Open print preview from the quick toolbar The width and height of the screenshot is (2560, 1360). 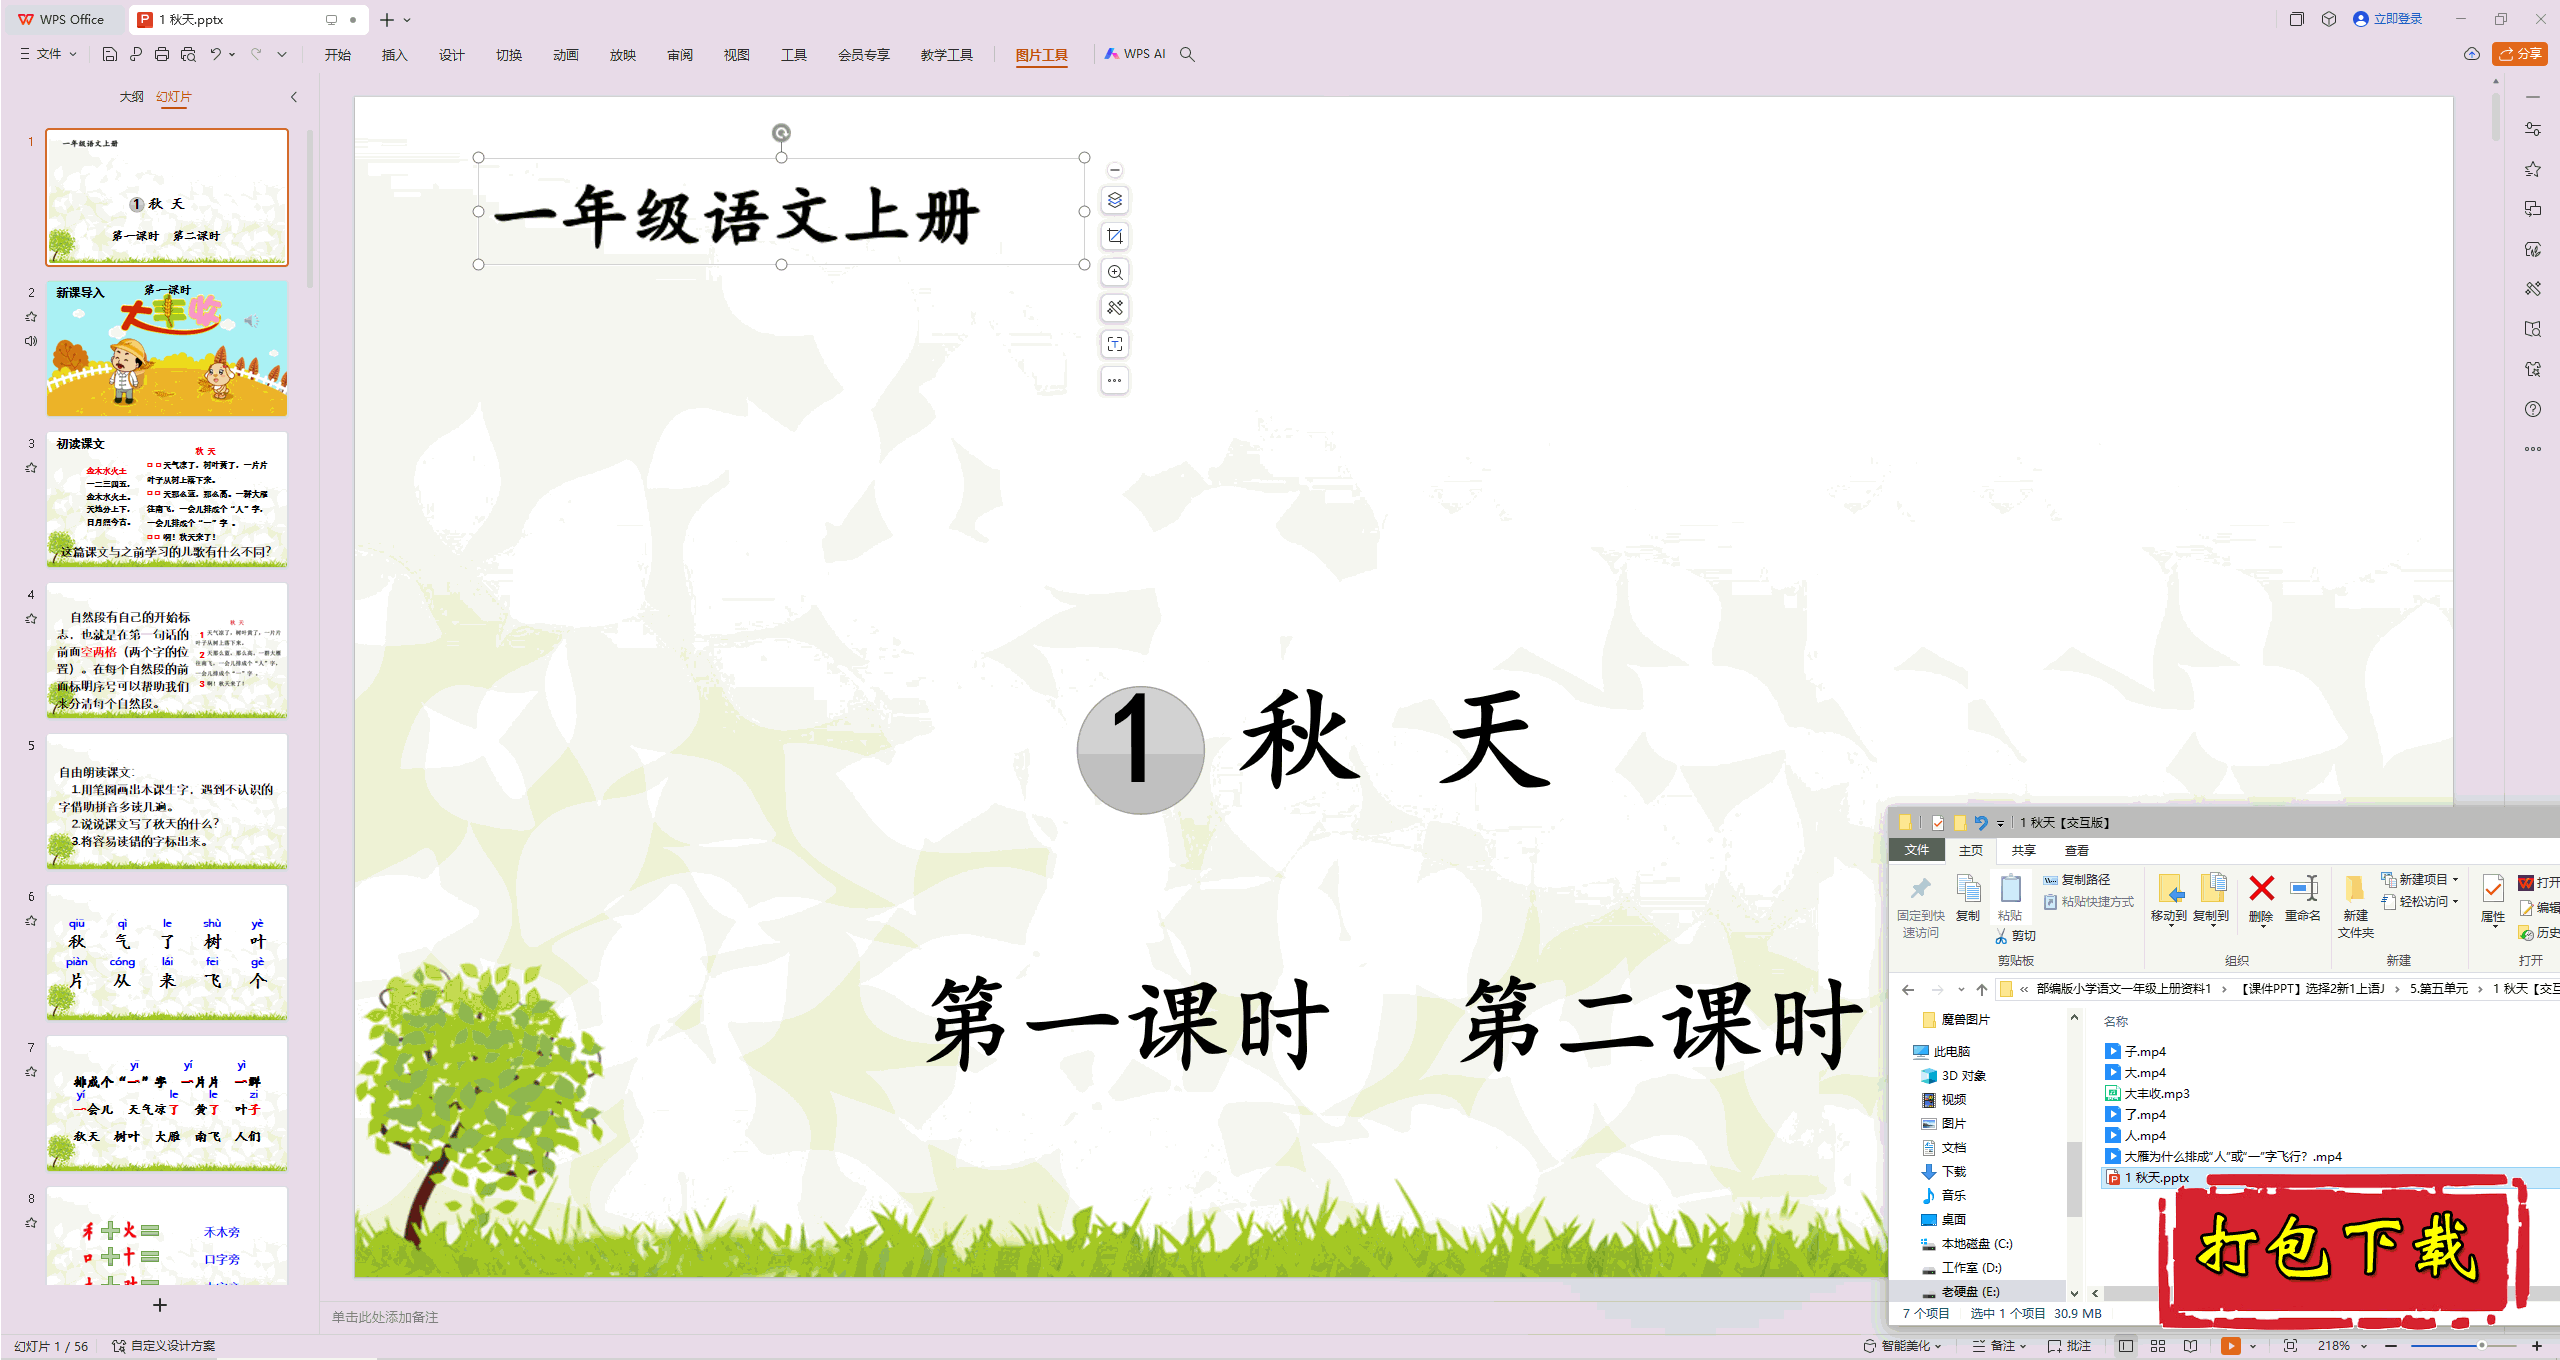pyautogui.click(x=188, y=54)
